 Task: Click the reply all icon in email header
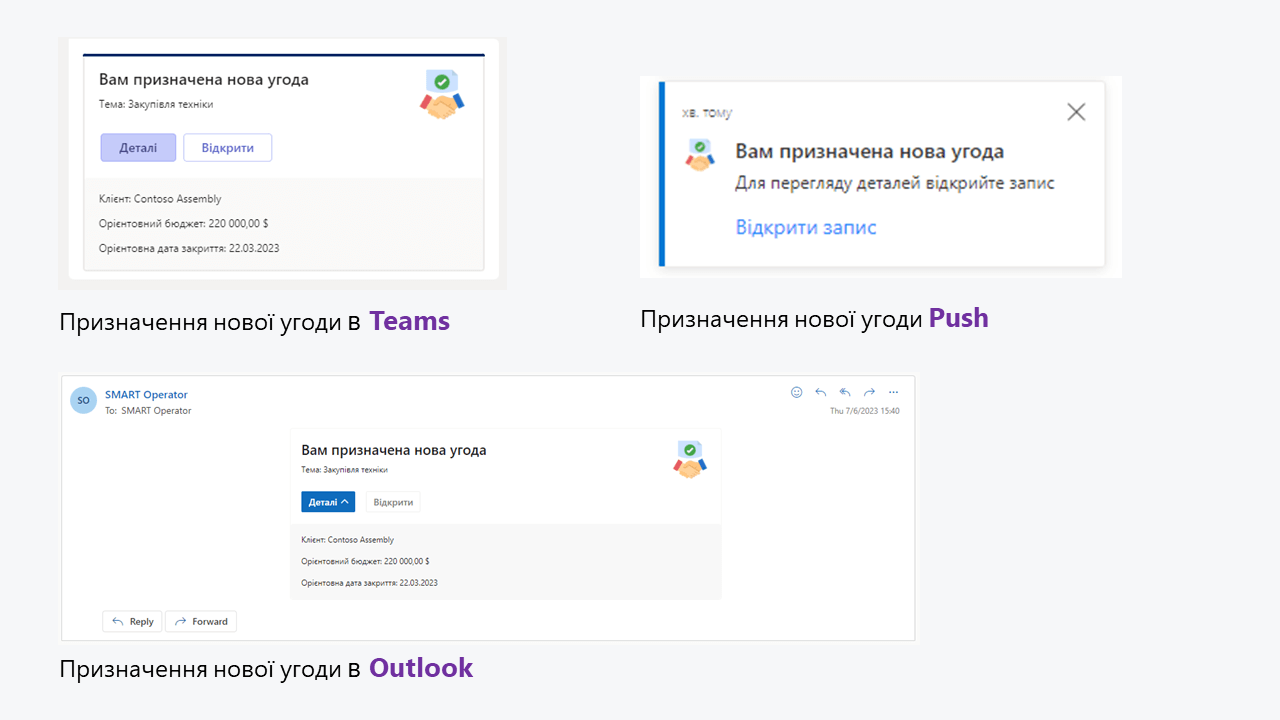click(x=845, y=392)
